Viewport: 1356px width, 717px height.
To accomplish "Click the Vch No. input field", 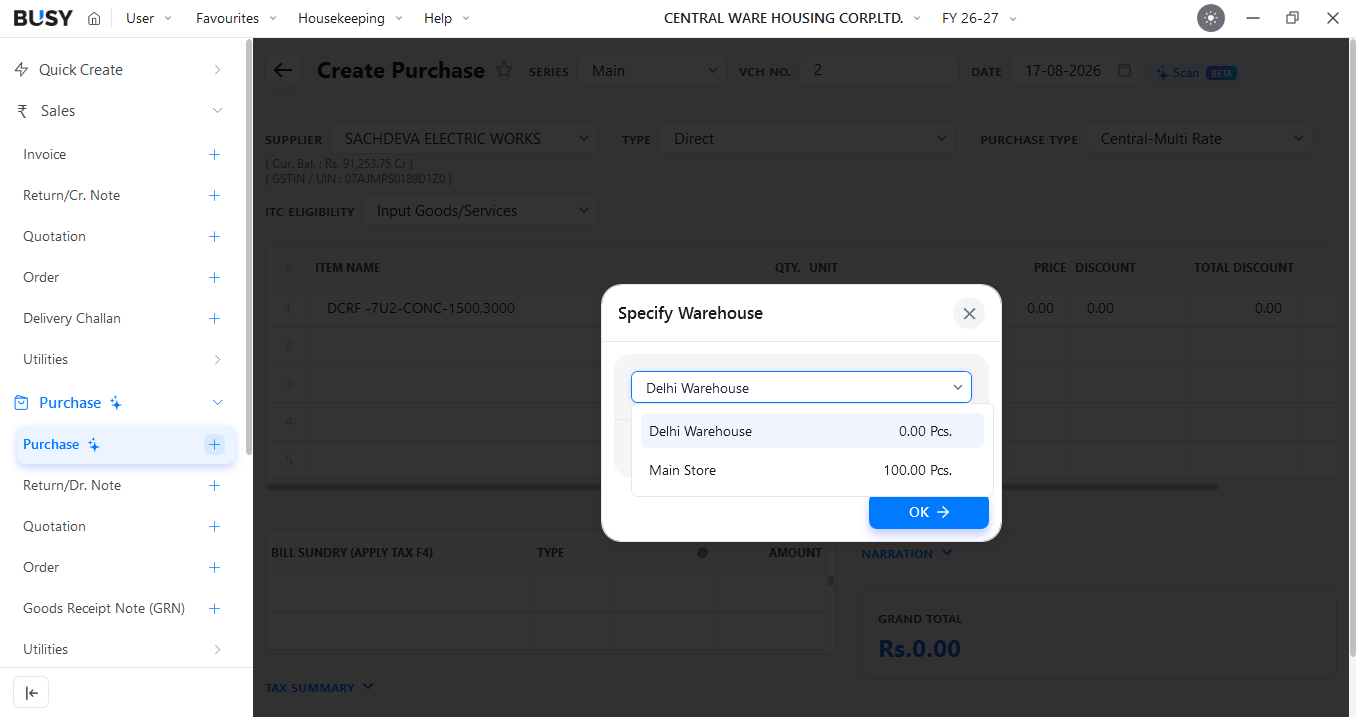I will [878, 70].
